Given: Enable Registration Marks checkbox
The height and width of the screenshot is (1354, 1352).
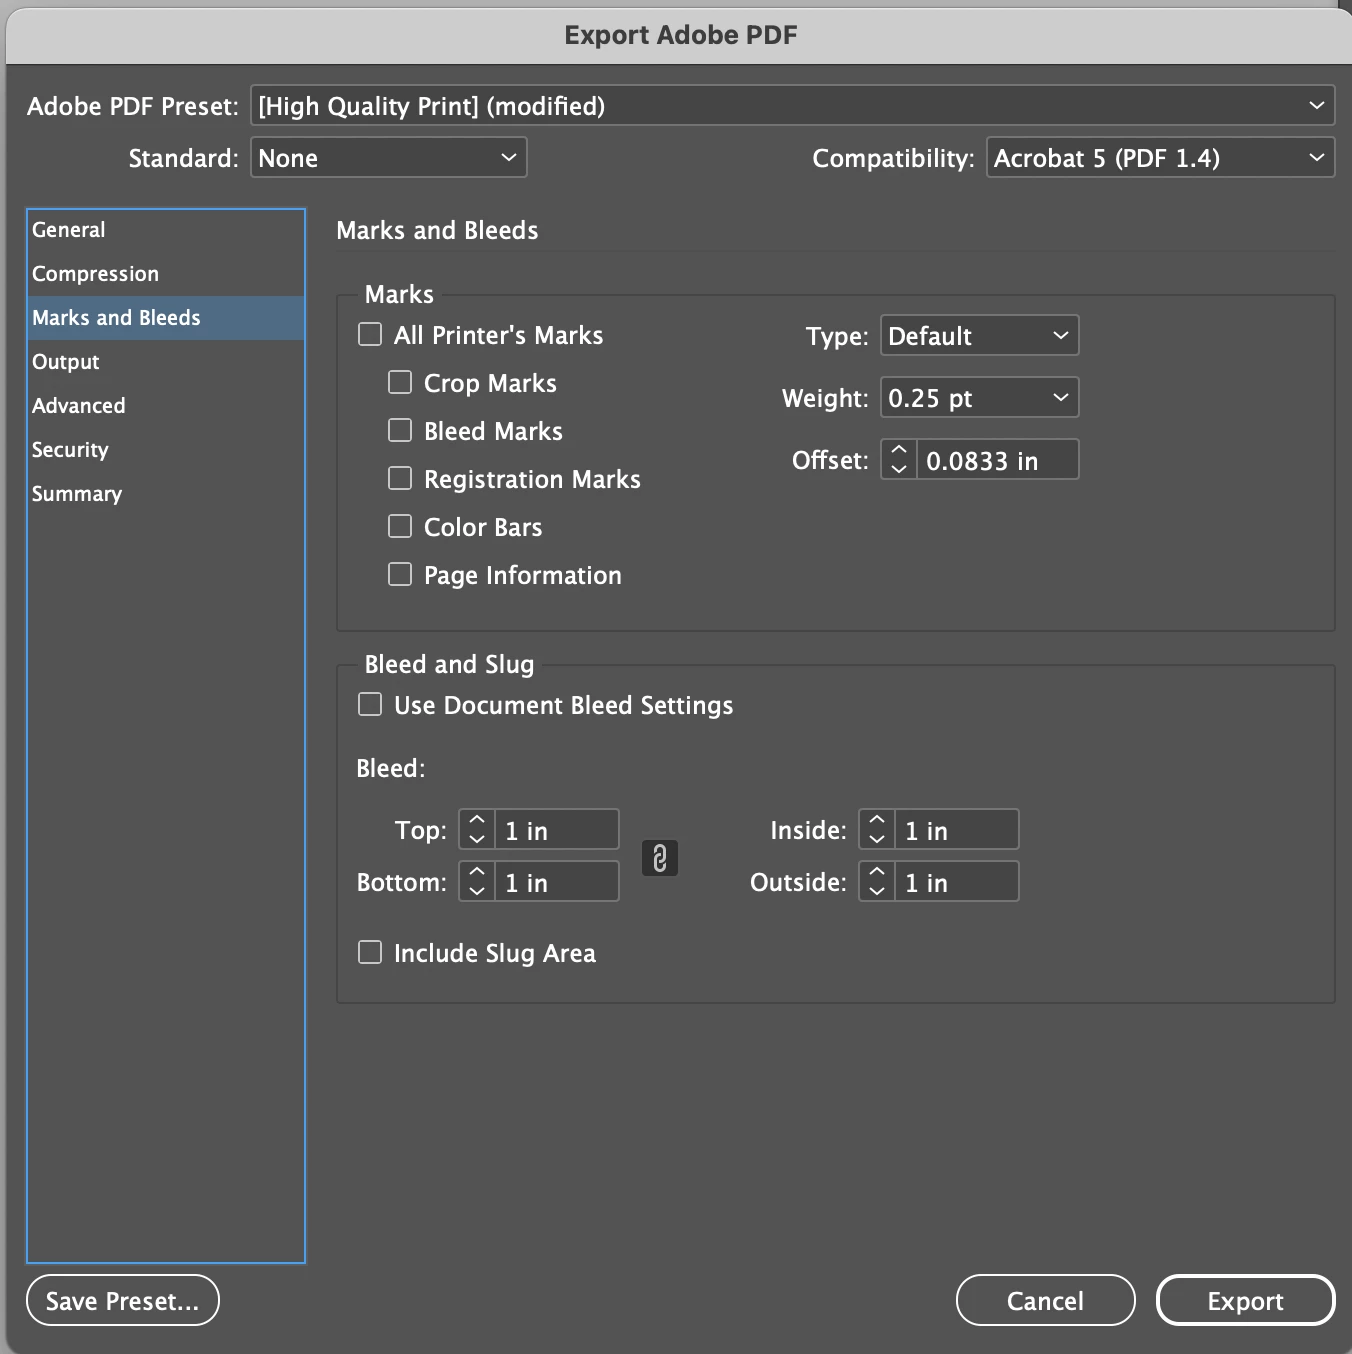Looking at the screenshot, I should (400, 478).
